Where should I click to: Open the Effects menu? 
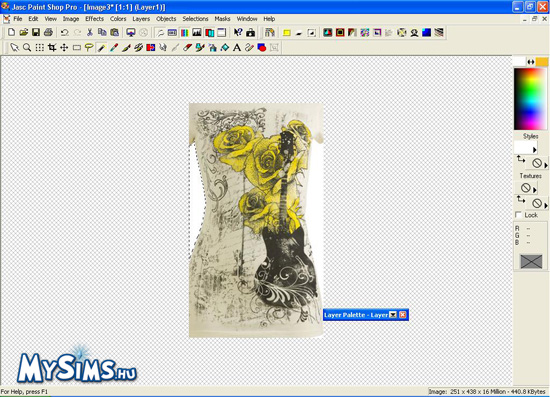pyautogui.click(x=94, y=19)
